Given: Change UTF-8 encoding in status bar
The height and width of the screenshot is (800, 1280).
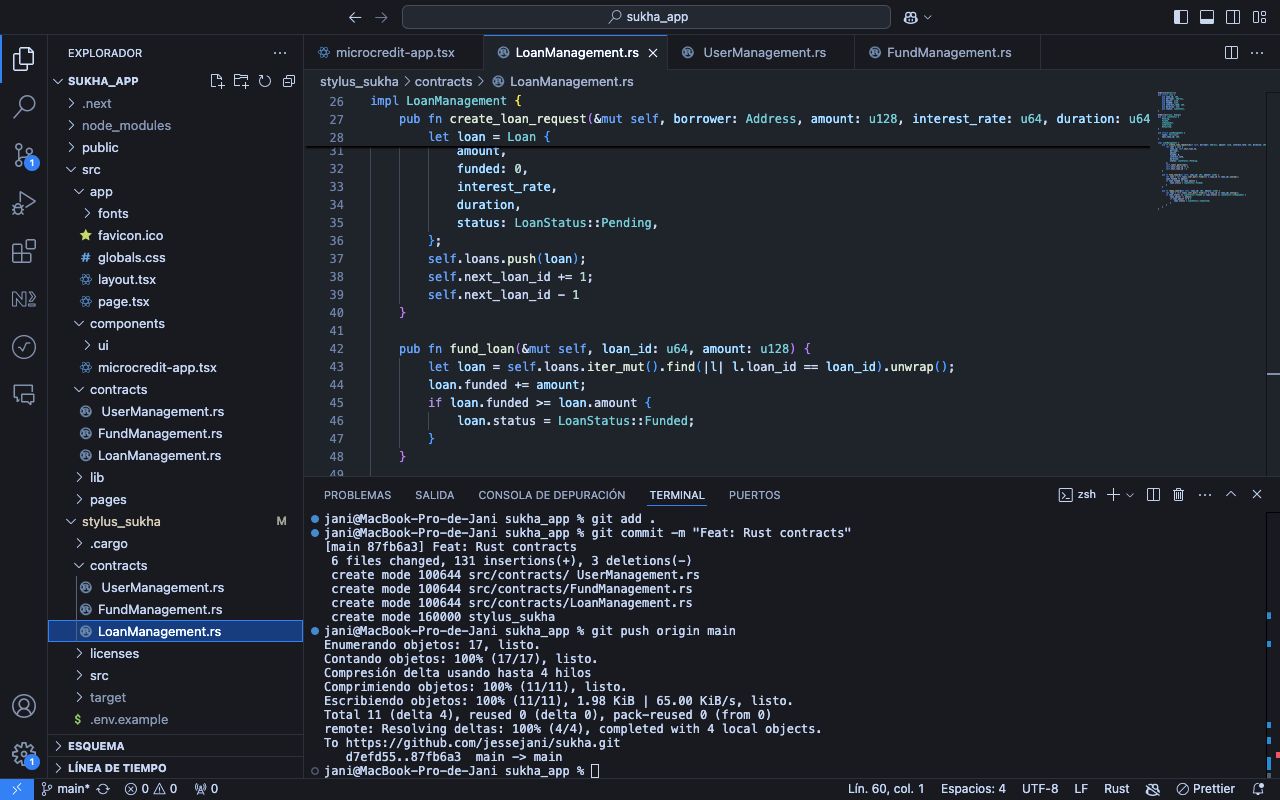Looking at the screenshot, I should 1040,788.
